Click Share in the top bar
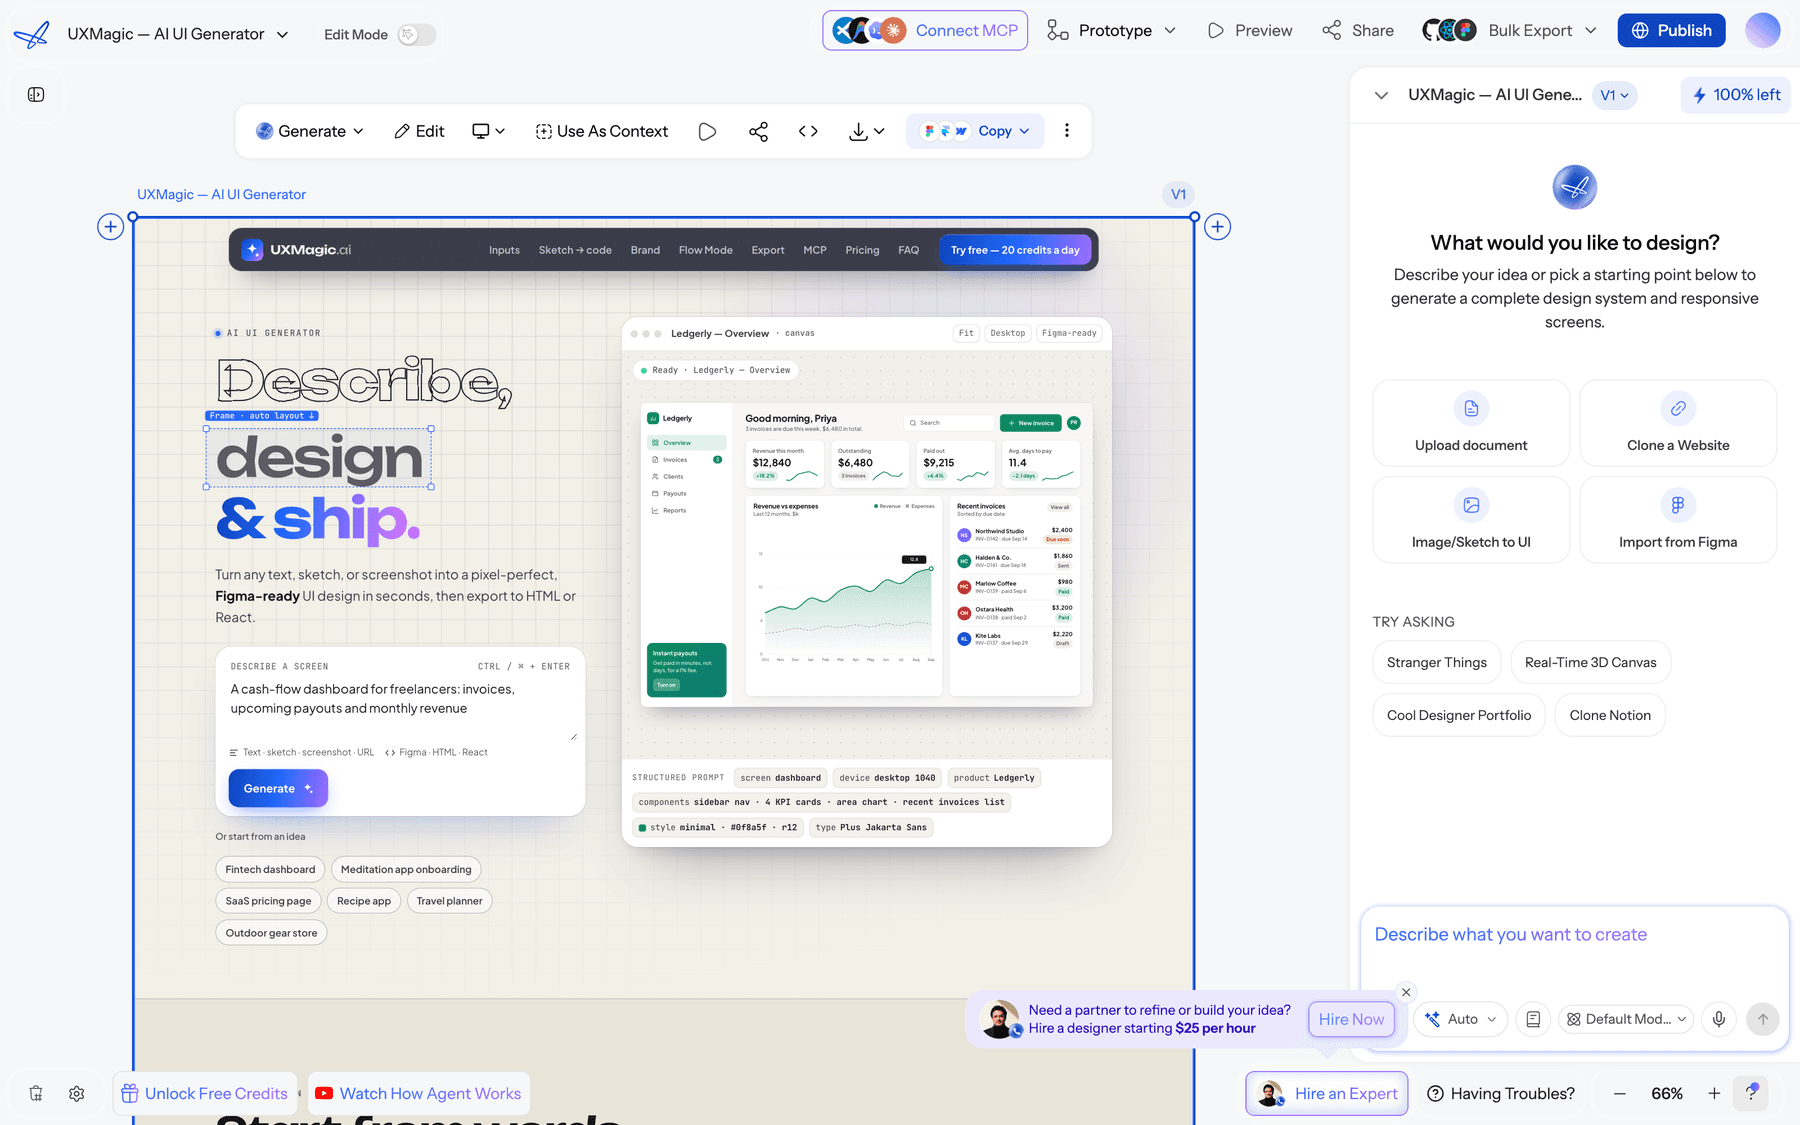1800x1125 pixels. [x=1358, y=31]
